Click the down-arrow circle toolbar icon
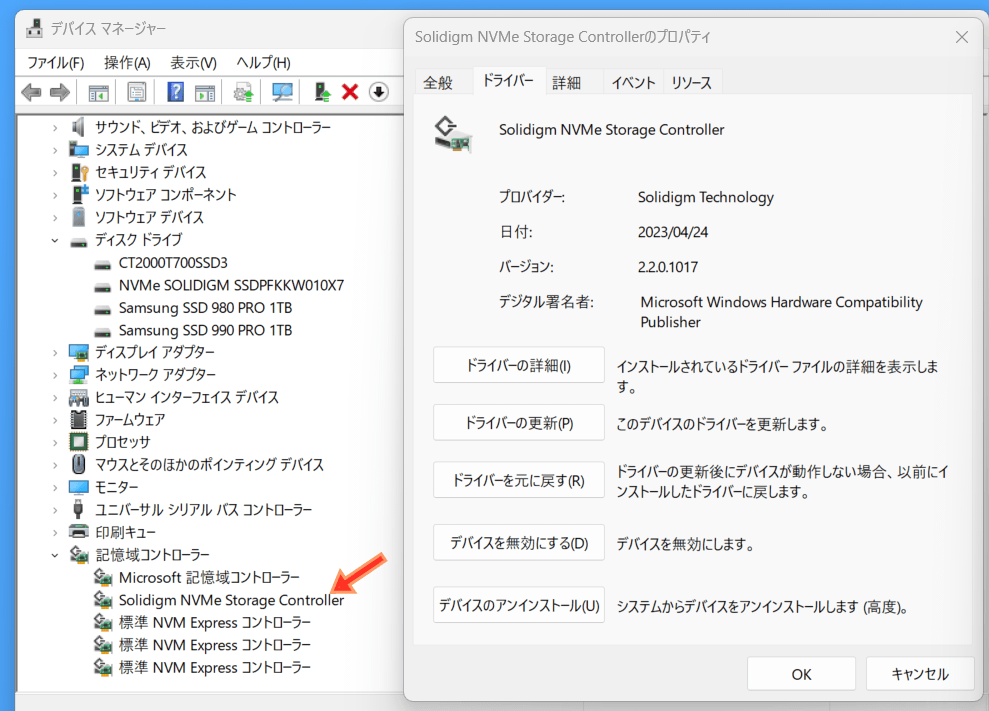The height and width of the screenshot is (711, 989). (x=378, y=92)
